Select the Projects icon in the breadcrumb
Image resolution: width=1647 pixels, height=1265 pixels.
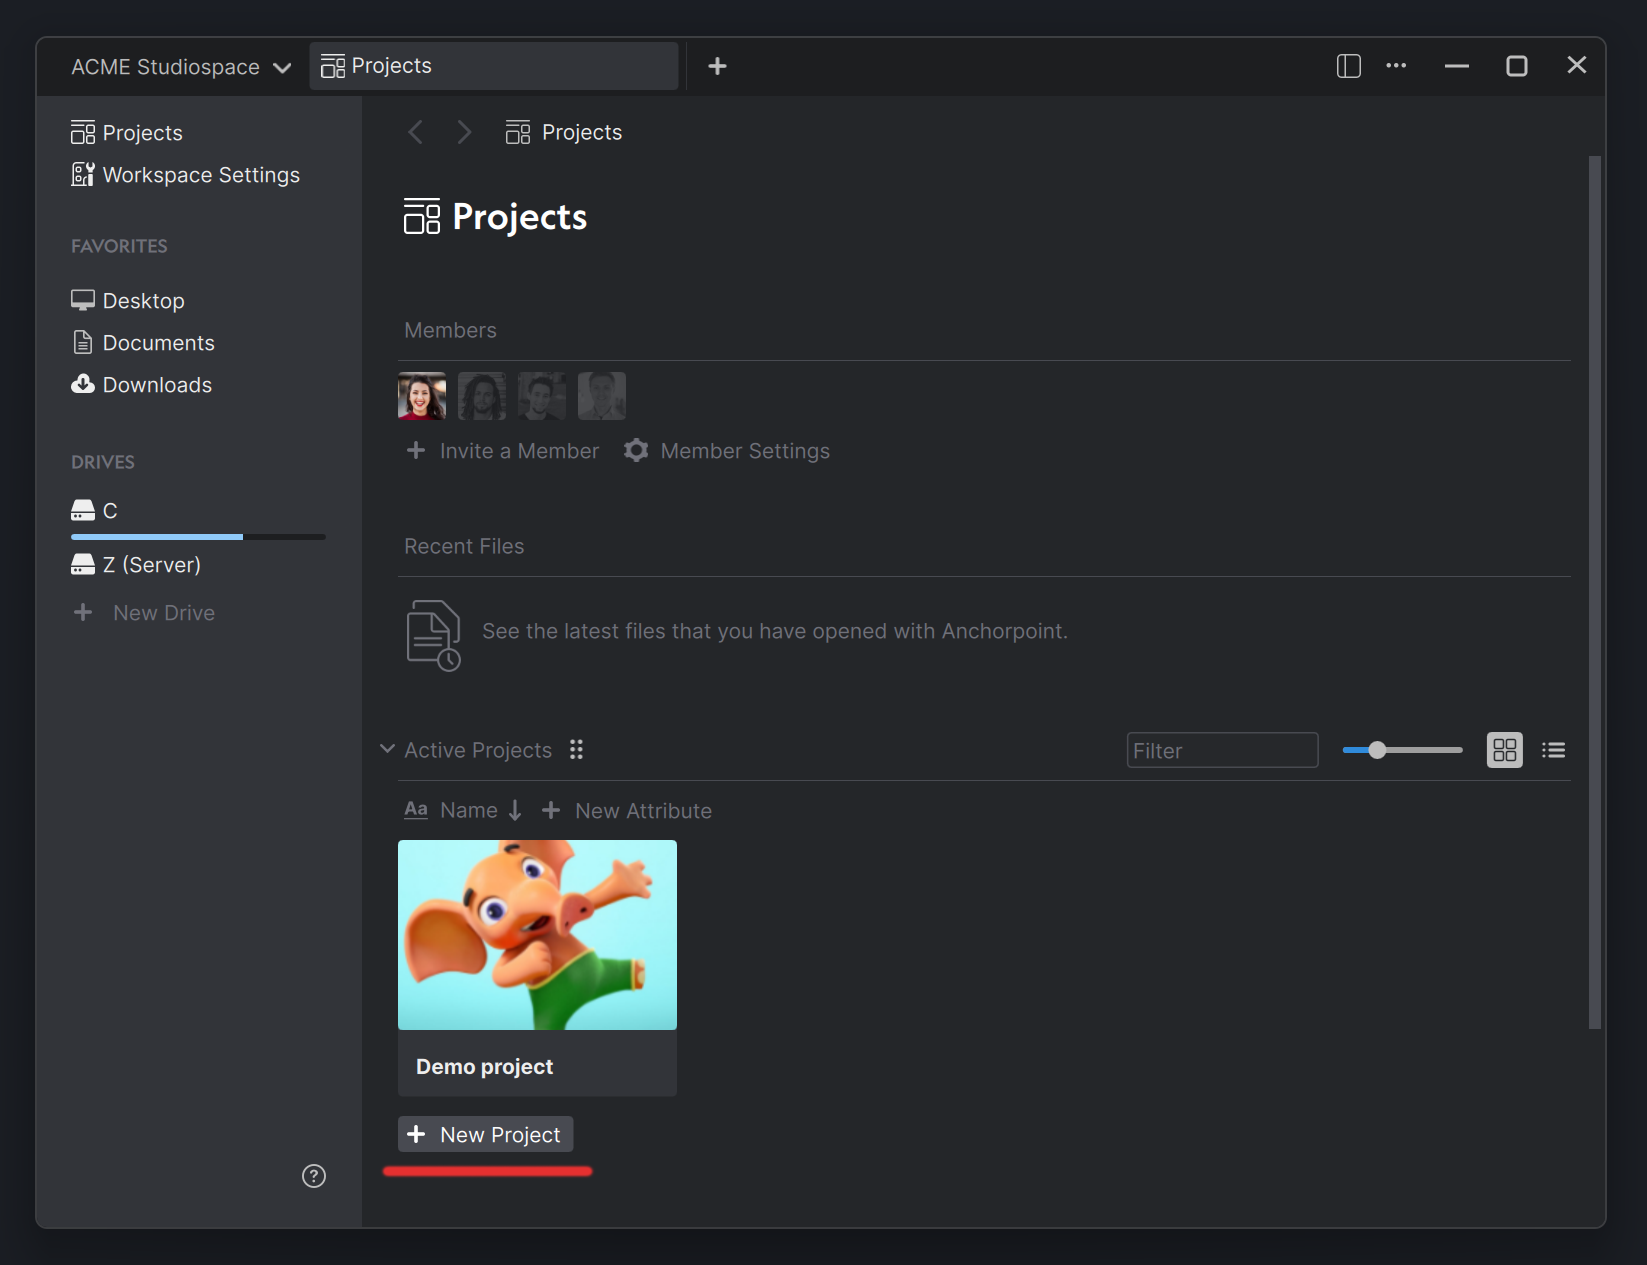pos(518,131)
